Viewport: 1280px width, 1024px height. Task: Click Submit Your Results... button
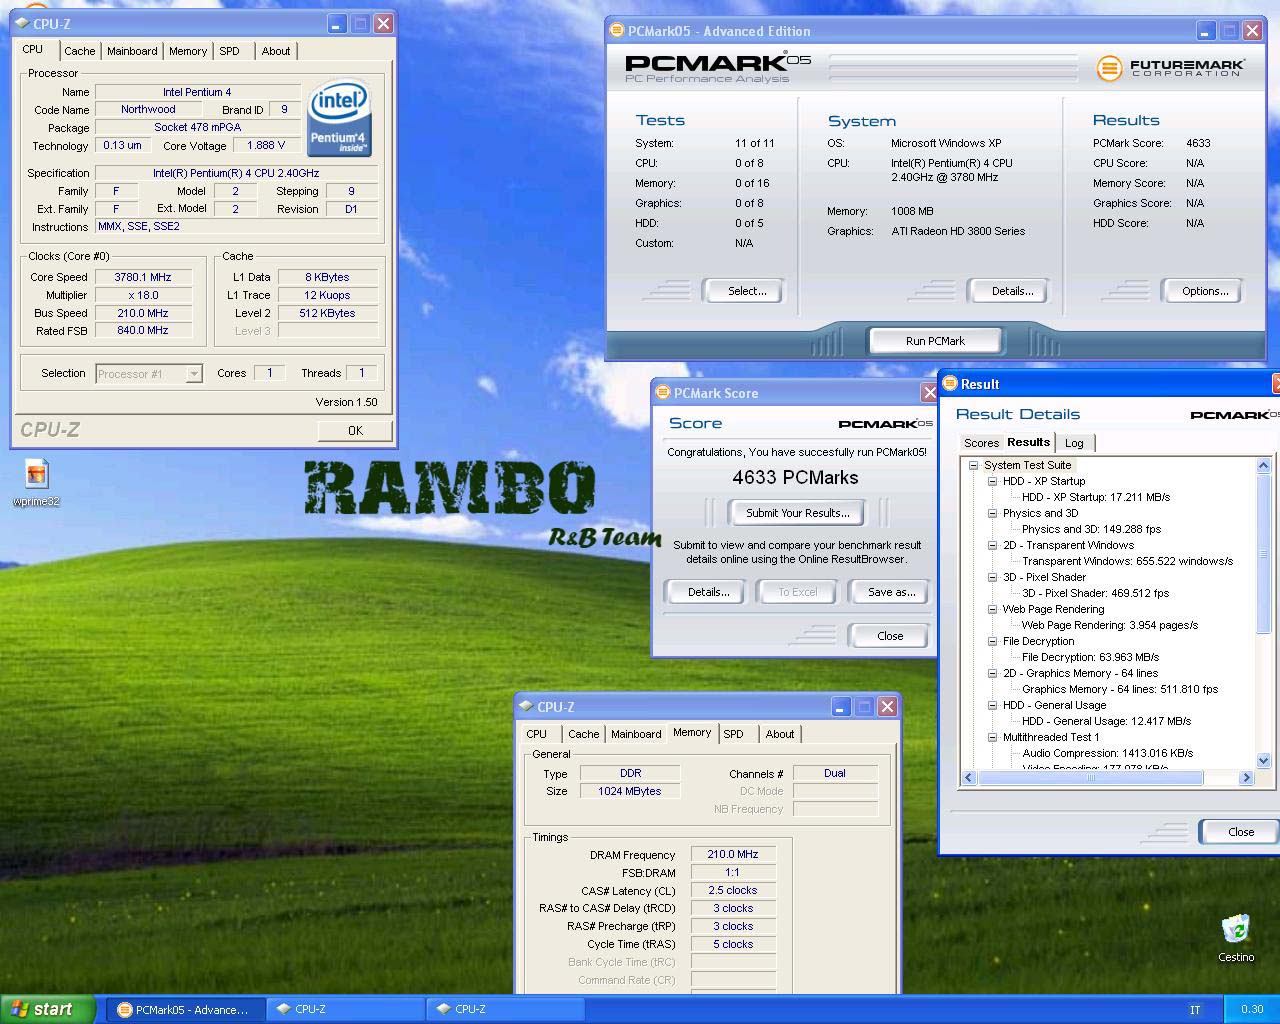(797, 513)
